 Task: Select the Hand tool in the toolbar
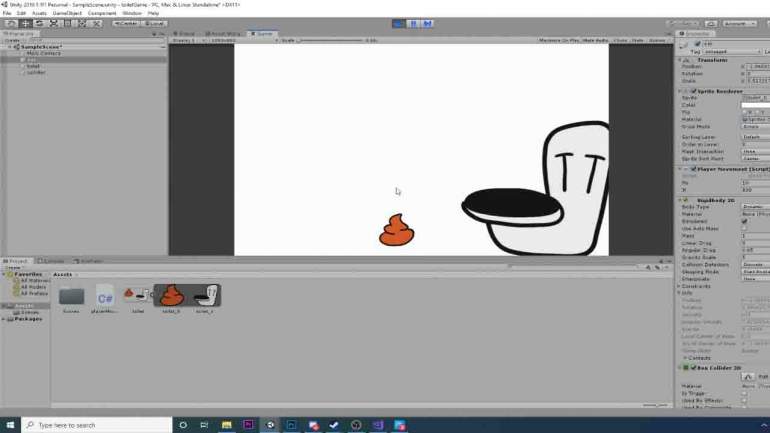point(11,23)
